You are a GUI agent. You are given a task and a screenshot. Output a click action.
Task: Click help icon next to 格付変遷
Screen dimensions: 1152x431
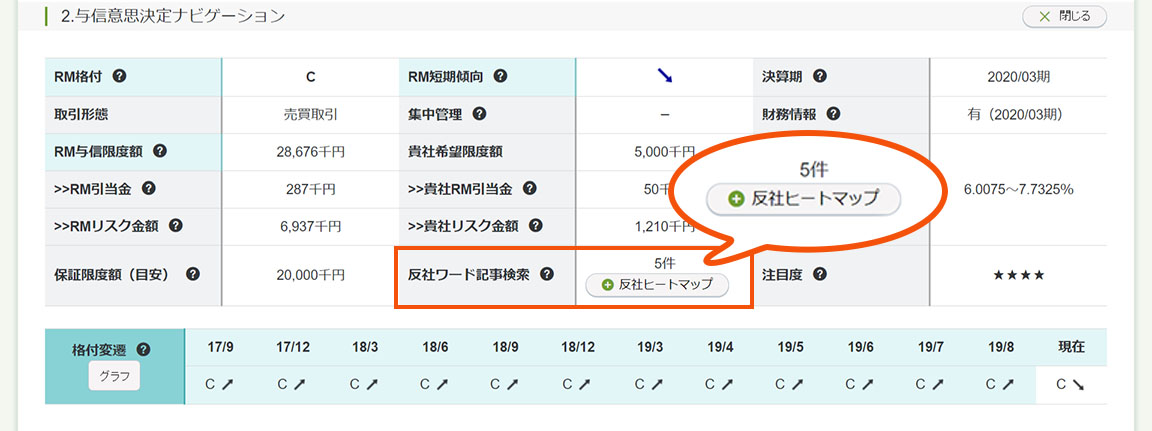pos(143,350)
